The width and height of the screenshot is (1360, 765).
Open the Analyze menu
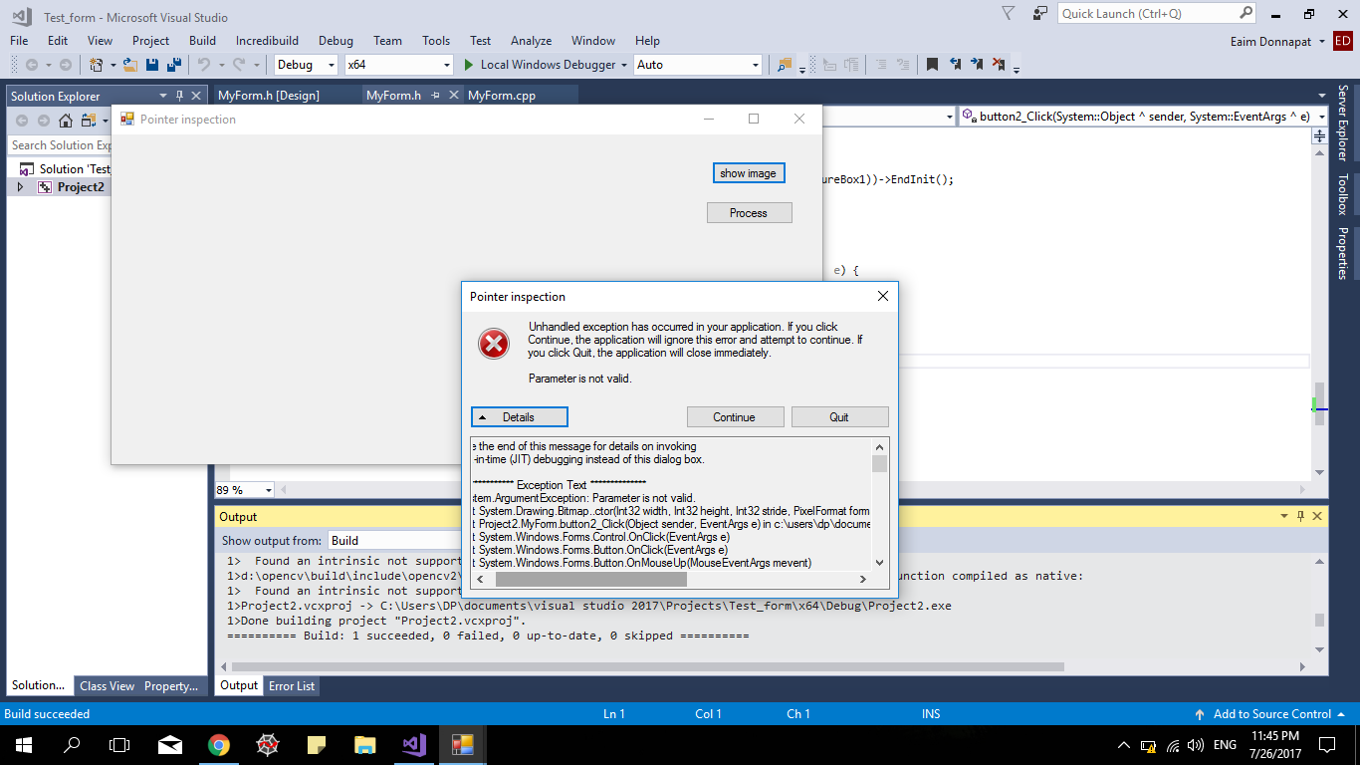[x=531, y=41]
